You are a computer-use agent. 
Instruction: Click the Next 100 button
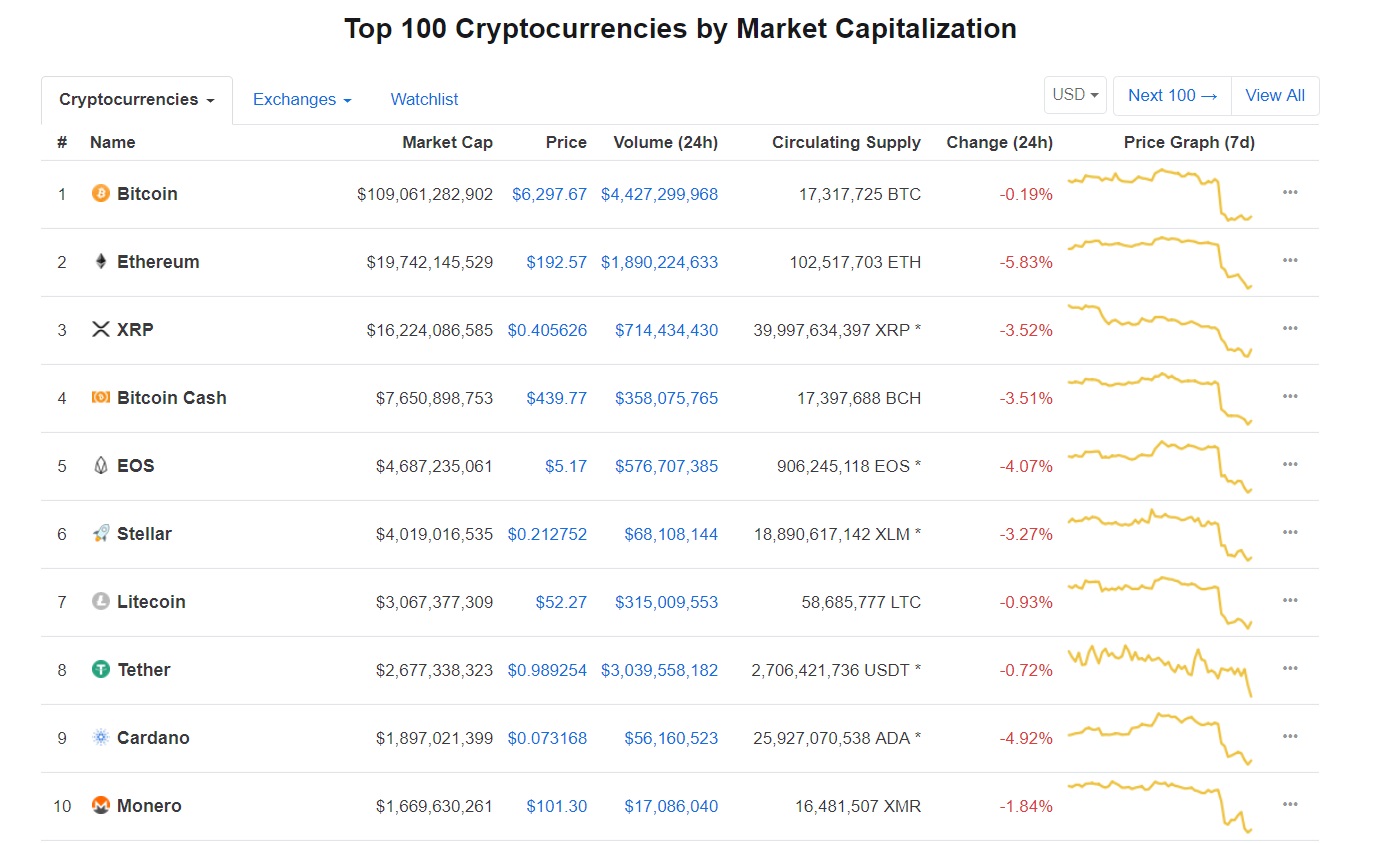pyautogui.click(x=1171, y=95)
